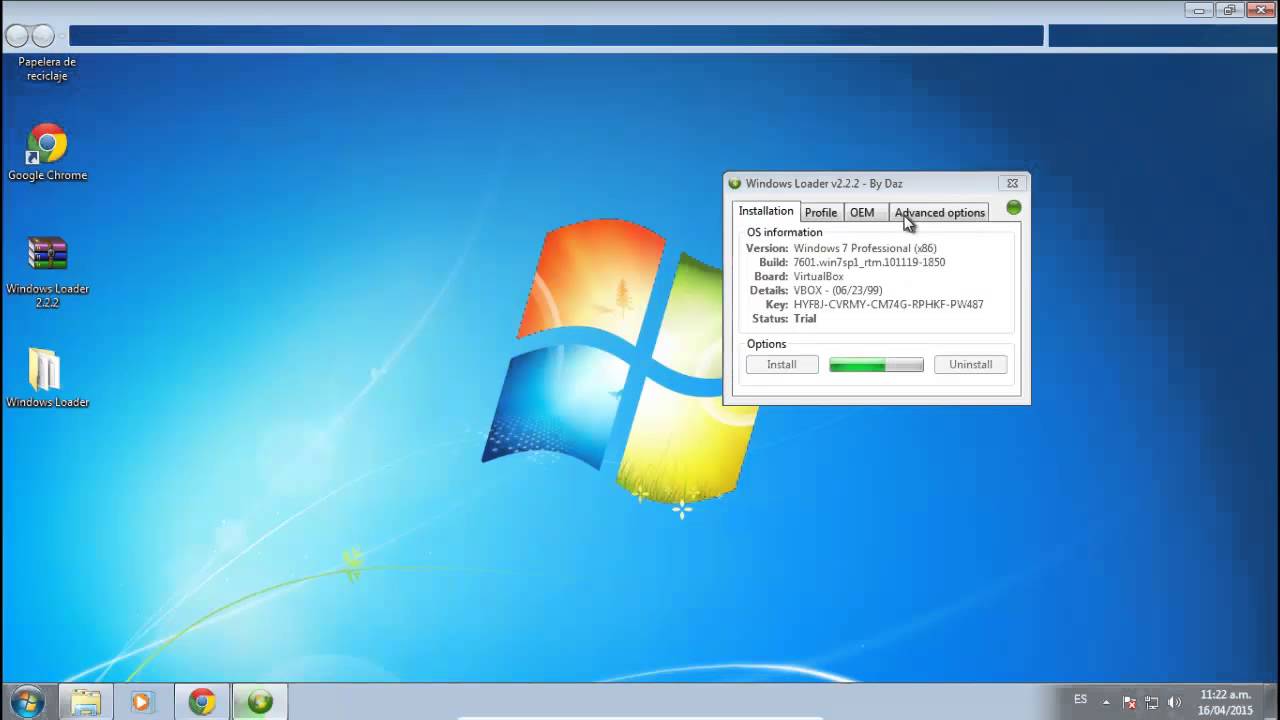Switch to the Profile tab
This screenshot has width=1280, height=720.
click(821, 212)
